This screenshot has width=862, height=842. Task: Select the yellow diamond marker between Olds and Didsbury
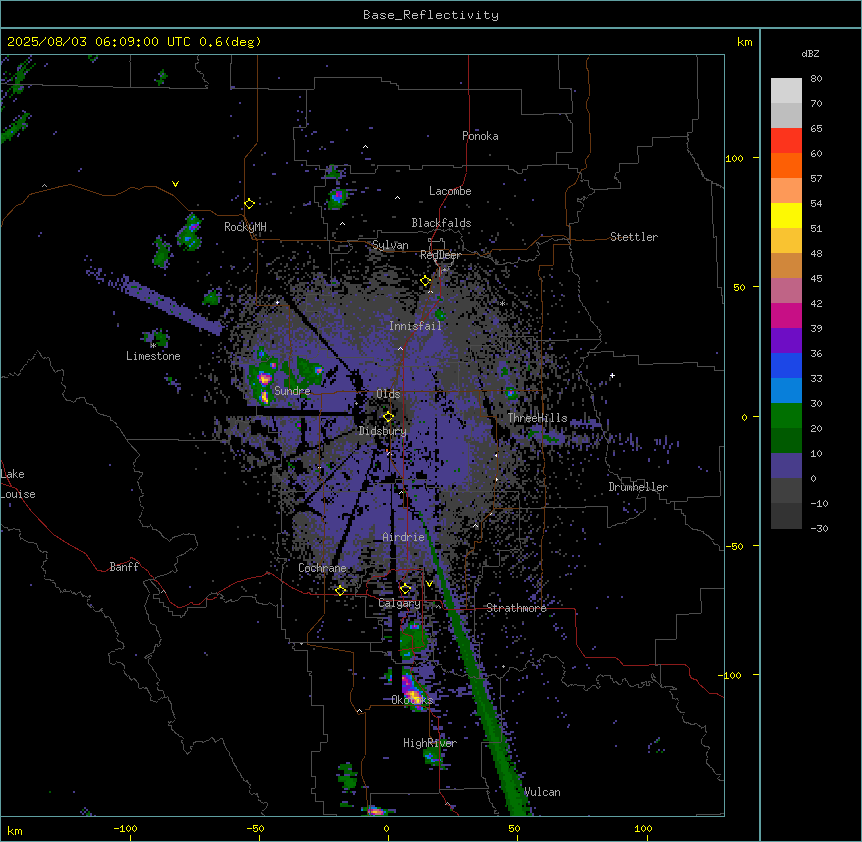388,416
